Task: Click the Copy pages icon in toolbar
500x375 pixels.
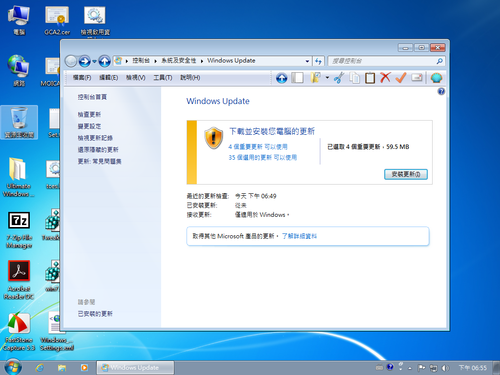Action: point(354,78)
